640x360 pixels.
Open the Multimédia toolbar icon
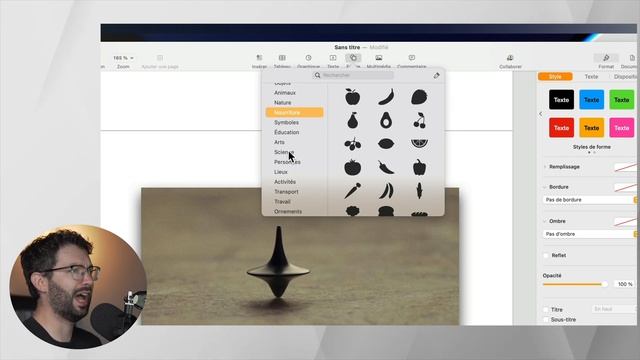pos(379,58)
